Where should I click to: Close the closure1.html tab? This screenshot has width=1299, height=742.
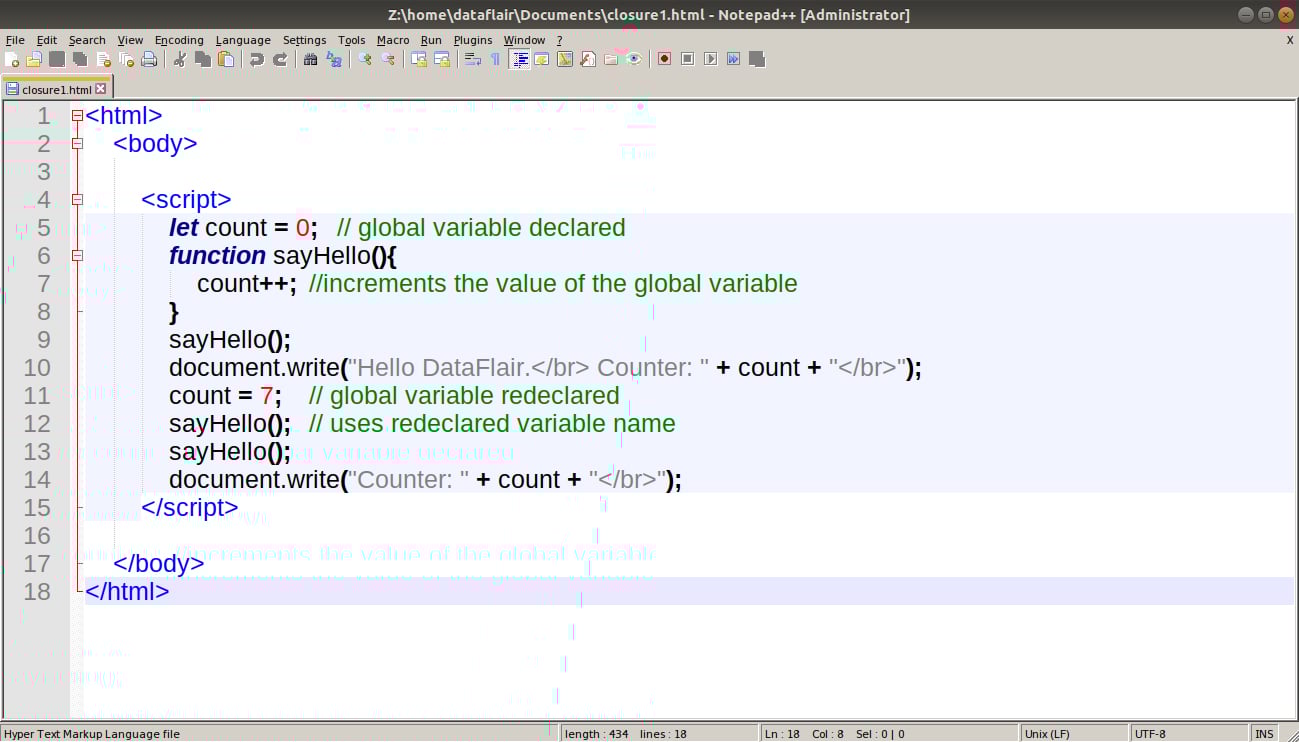point(101,88)
